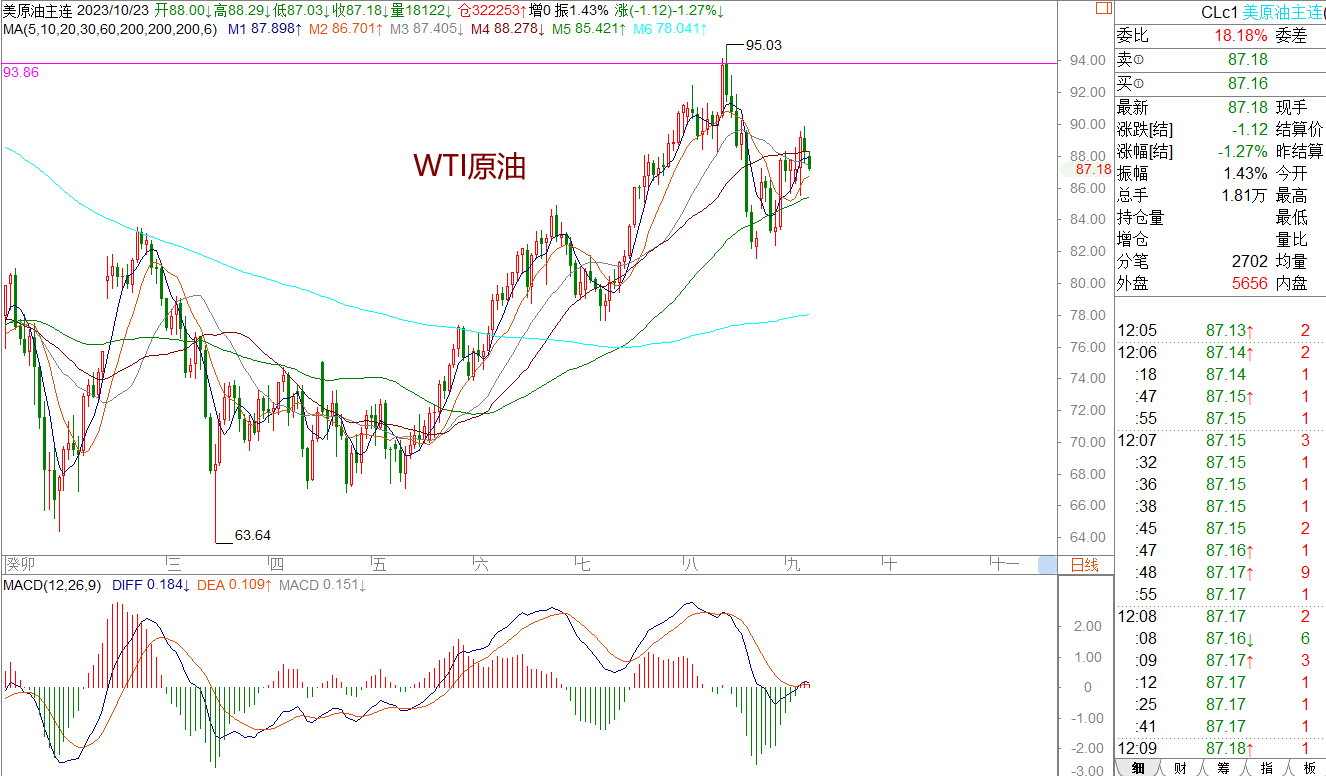Jump to month 六 on the time axis

(481, 565)
